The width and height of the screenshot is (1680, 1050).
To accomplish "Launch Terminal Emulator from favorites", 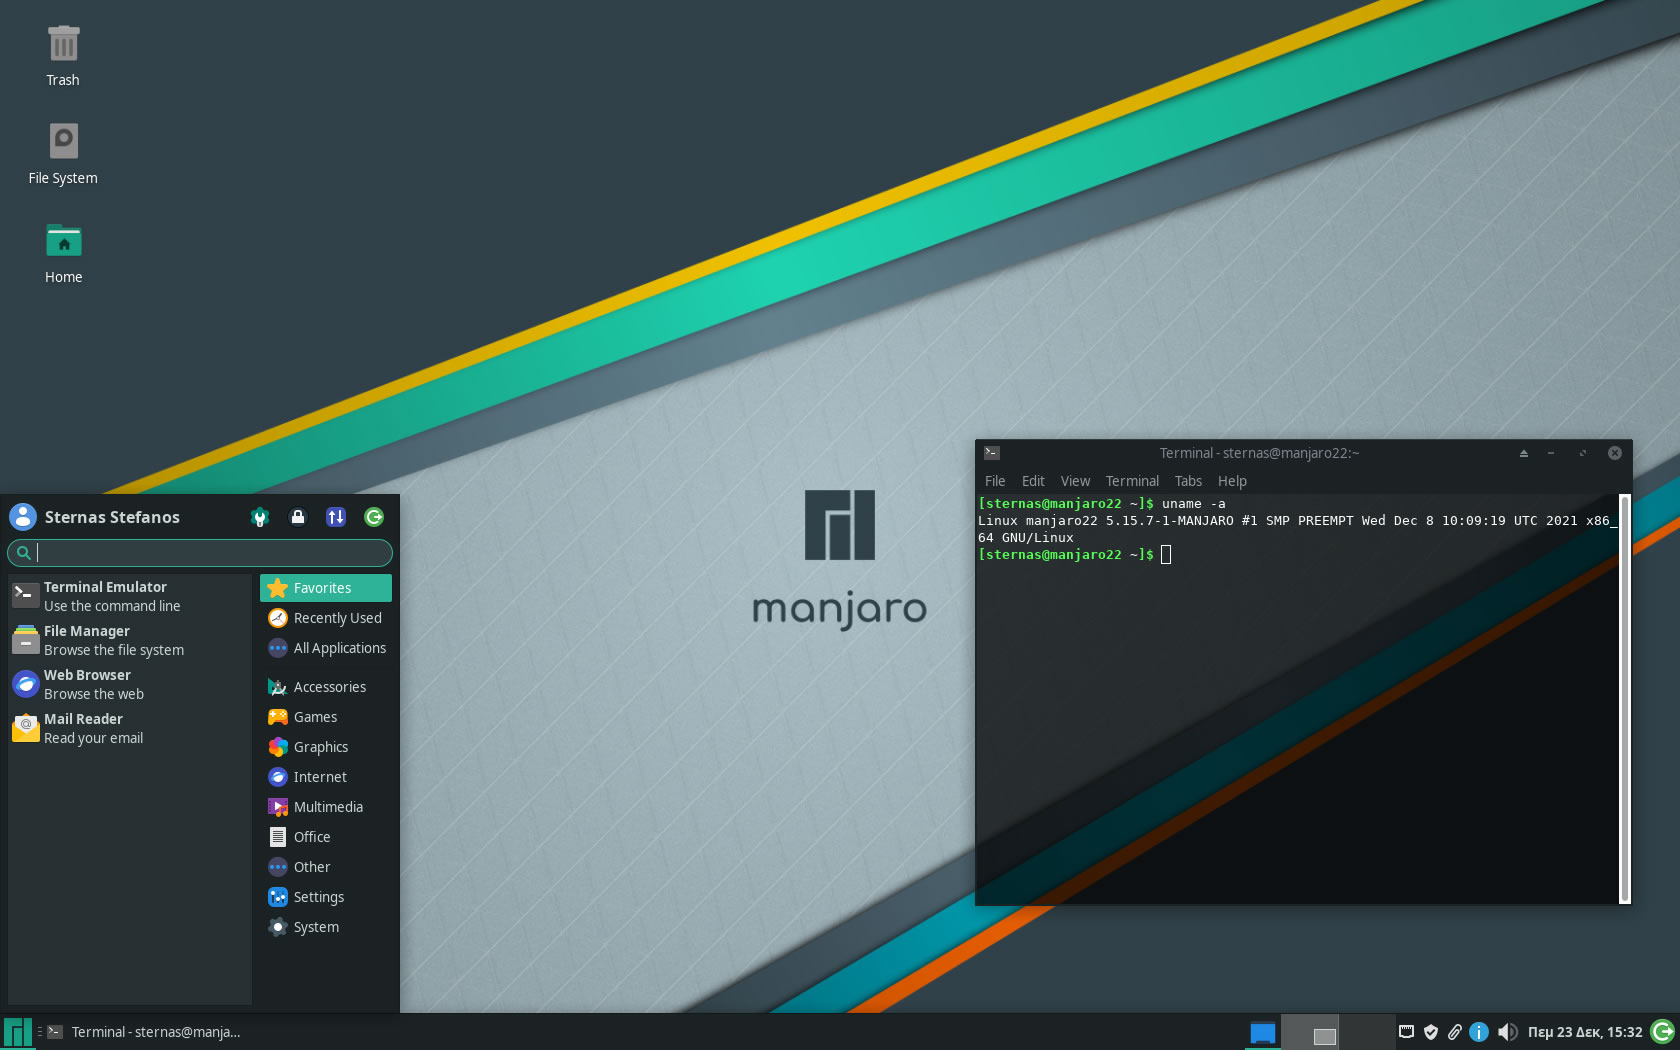I will pyautogui.click(x=129, y=596).
